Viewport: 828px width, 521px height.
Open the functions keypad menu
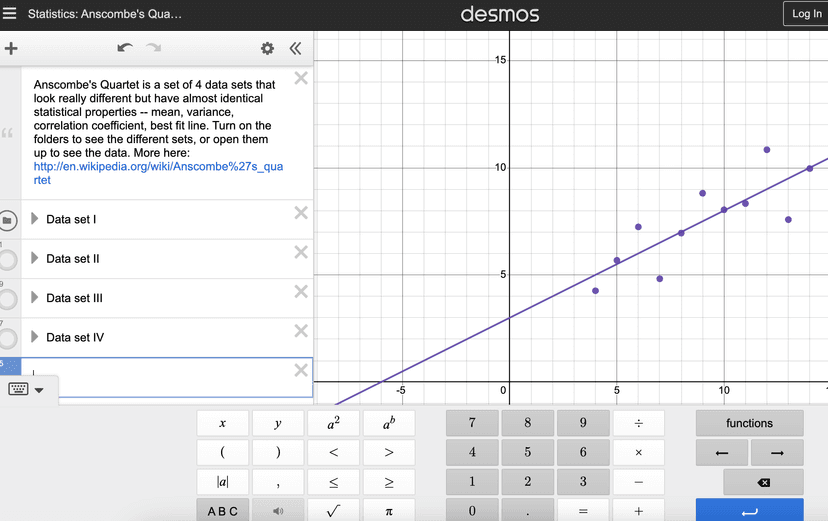749,423
